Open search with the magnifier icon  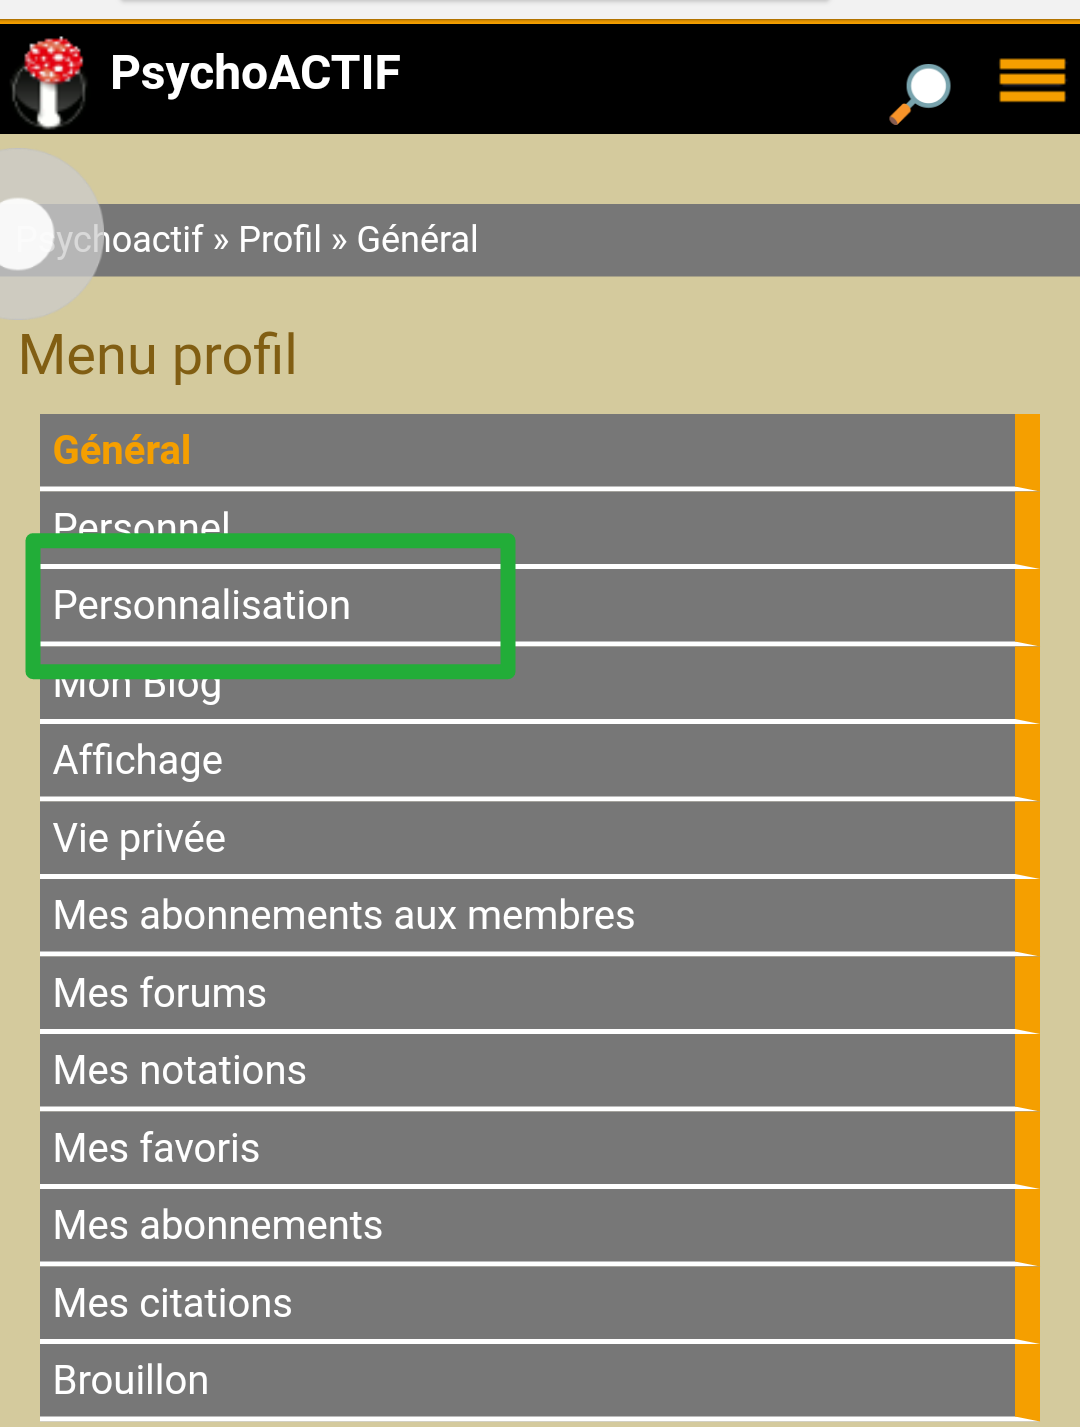click(921, 92)
